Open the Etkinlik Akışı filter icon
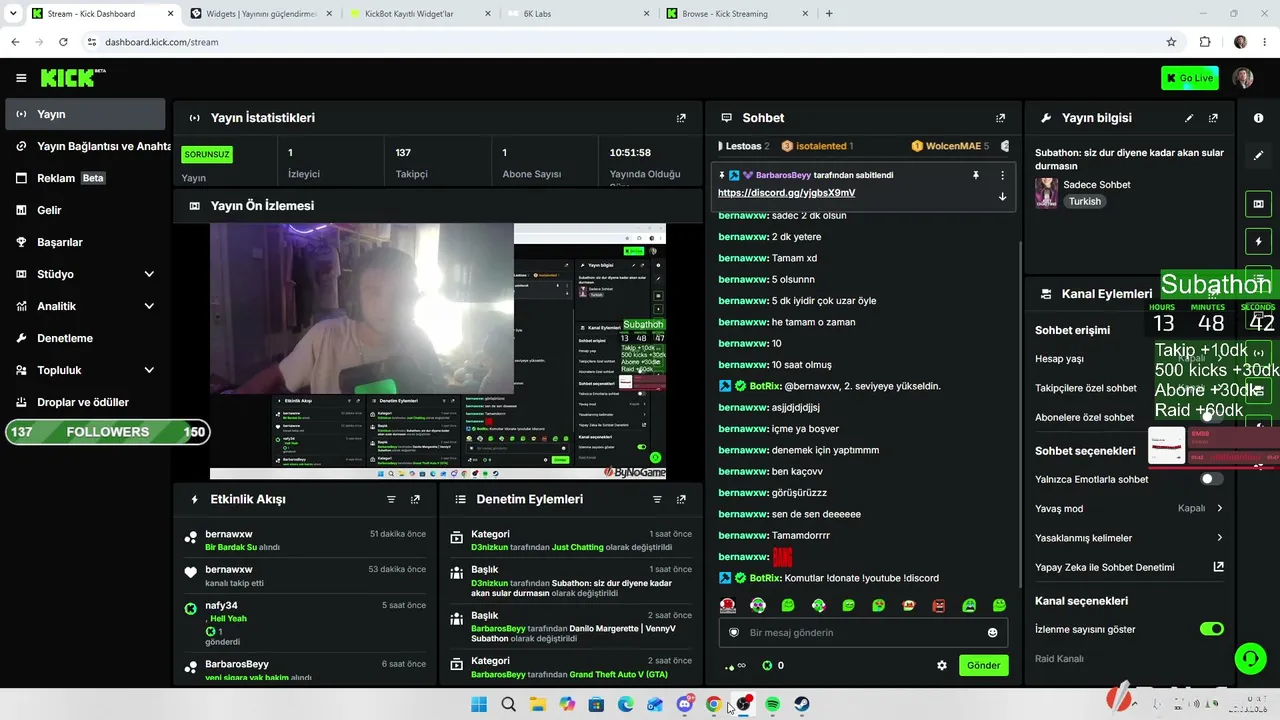This screenshot has width=1280, height=720. coord(391,499)
